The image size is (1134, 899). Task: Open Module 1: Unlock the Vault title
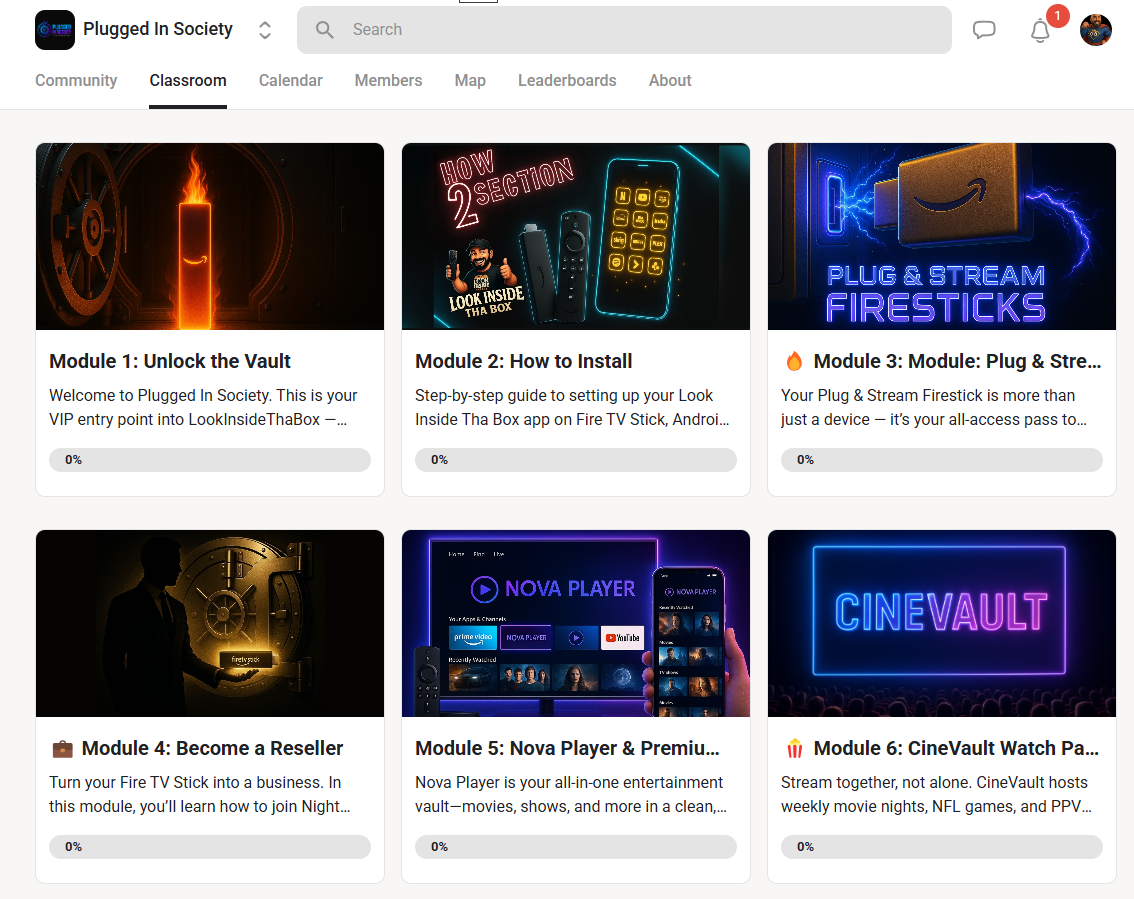click(170, 362)
